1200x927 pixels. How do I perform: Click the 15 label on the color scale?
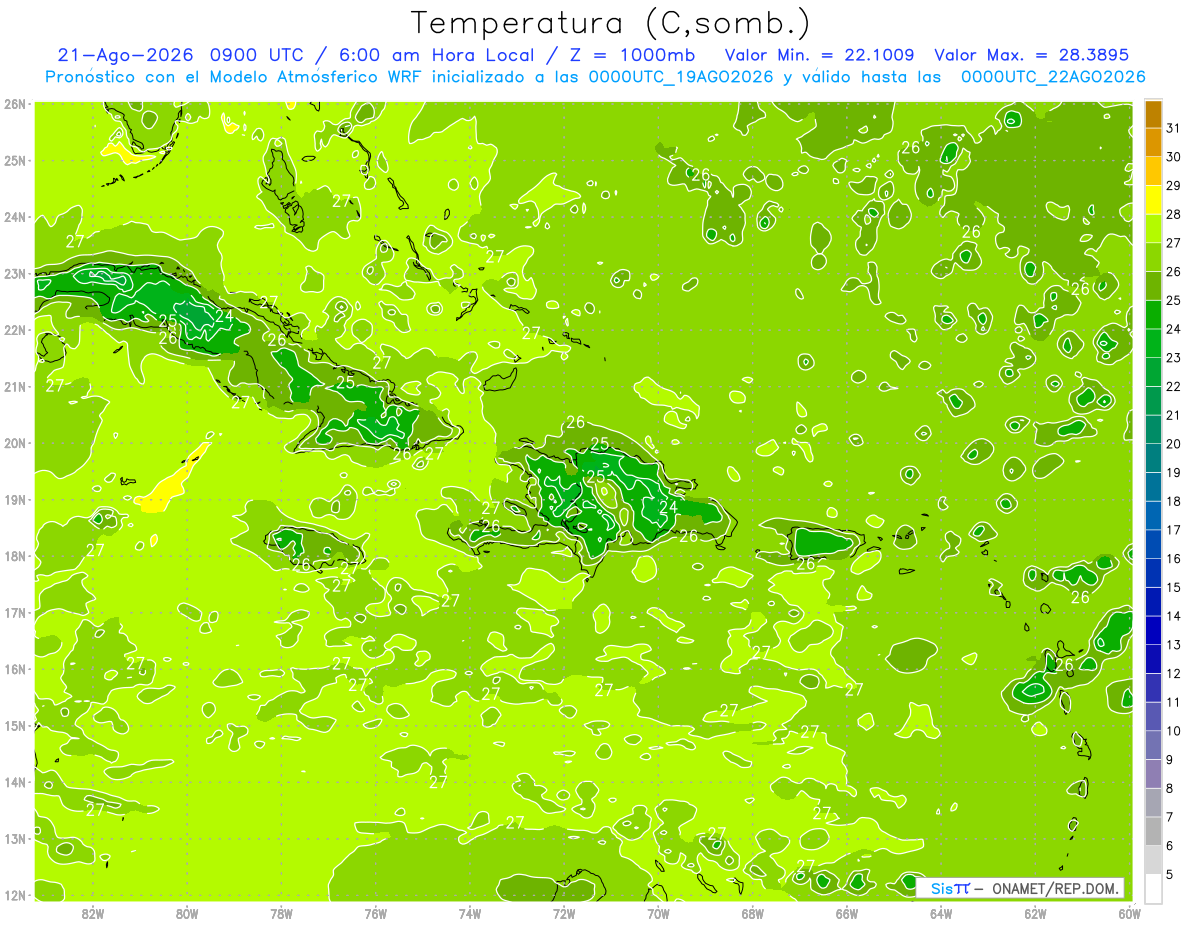point(1174,587)
